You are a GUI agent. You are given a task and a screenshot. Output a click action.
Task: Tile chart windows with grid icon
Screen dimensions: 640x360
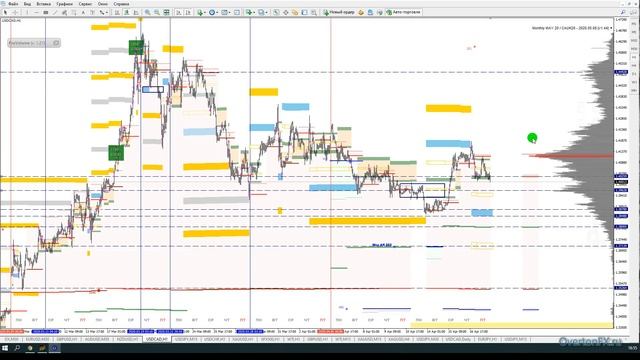click(x=166, y=12)
